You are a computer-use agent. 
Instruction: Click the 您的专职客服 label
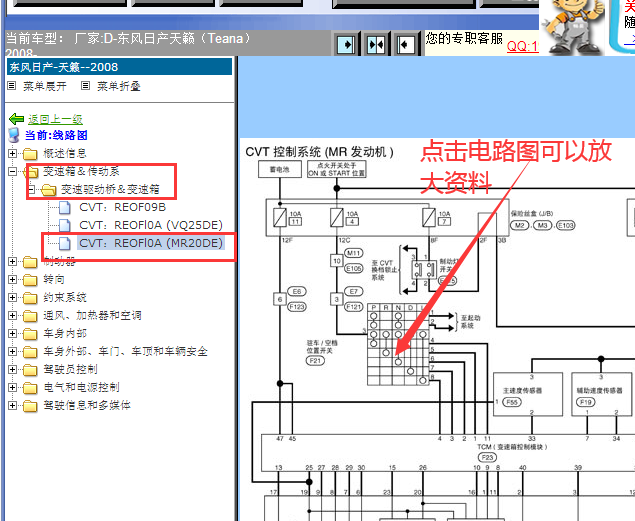pyautogui.click(x=464, y=39)
